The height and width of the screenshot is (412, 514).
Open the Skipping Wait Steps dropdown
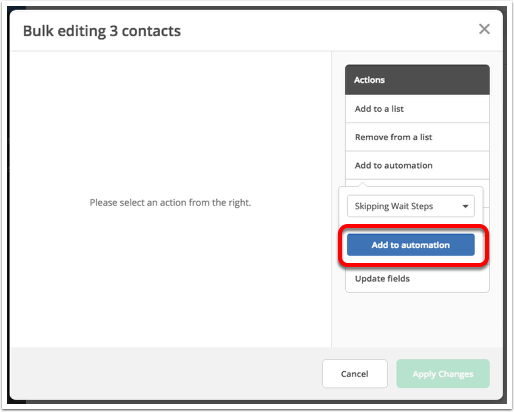pyautogui.click(x=411, y=206)
